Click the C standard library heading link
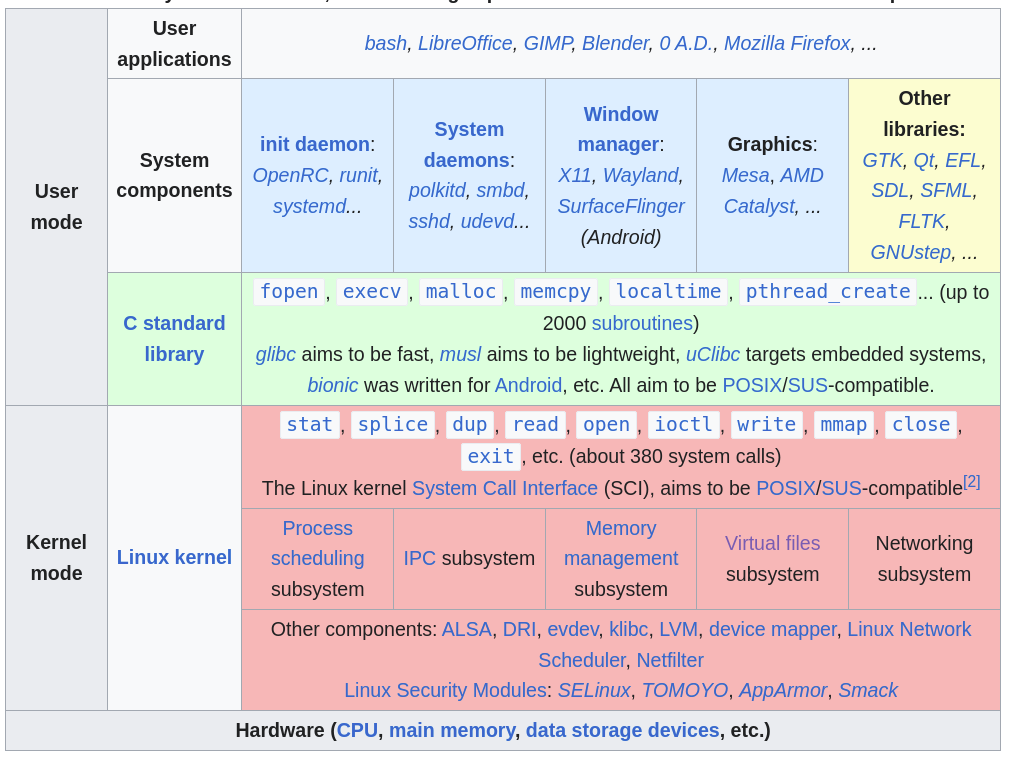The image size is (1012, 759). (x=174, y=338)
